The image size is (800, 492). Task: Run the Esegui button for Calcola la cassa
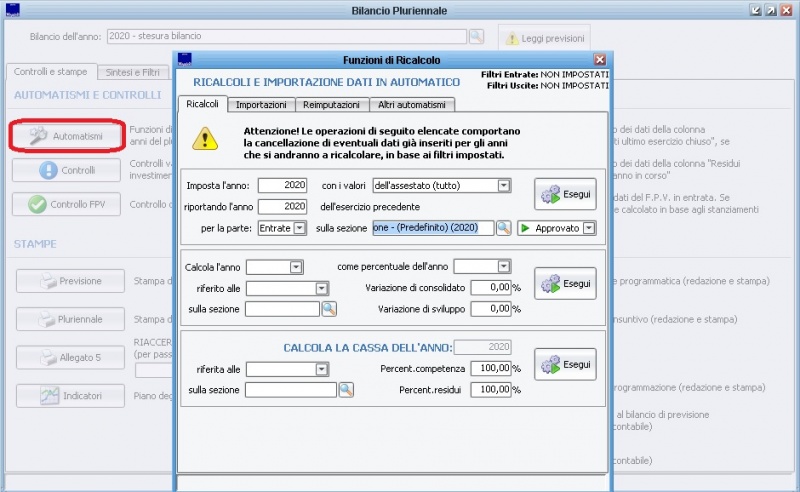pos(565,364)
